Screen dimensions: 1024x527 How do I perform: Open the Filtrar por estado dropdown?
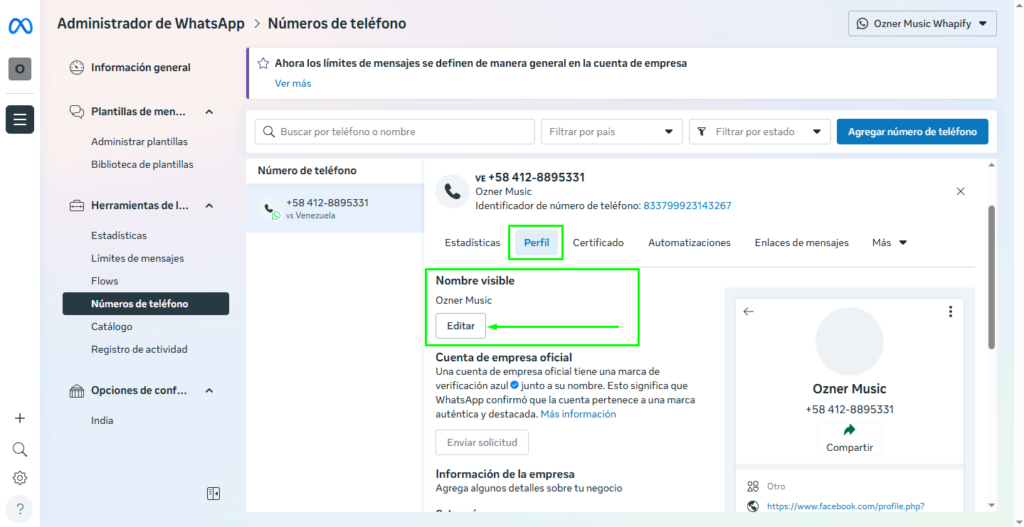pos(760,131)
